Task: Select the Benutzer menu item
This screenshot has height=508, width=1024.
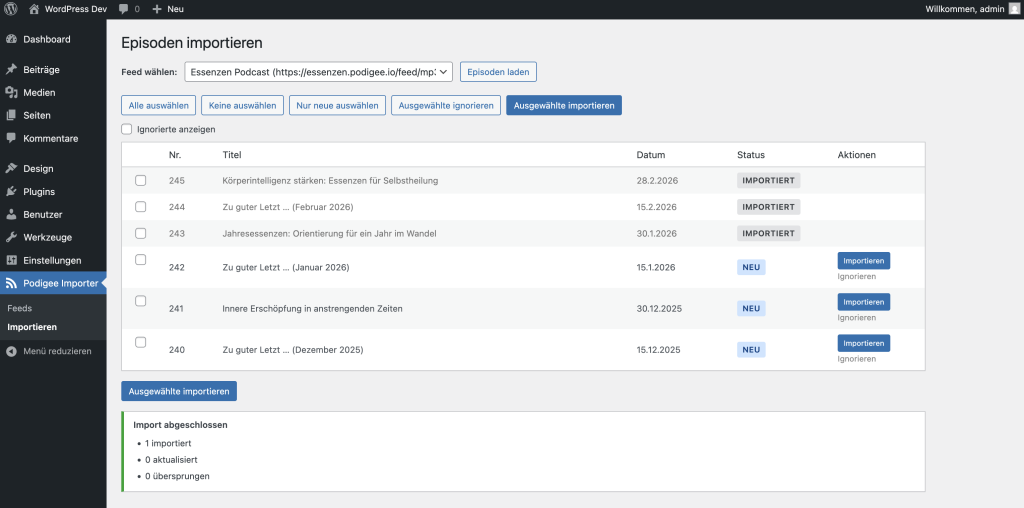Action: pos(42,214)
